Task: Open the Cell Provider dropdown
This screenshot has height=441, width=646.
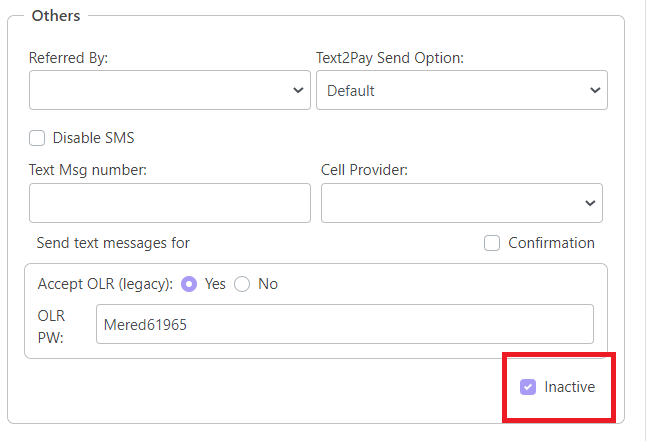Action: click(x=462, y=203)
